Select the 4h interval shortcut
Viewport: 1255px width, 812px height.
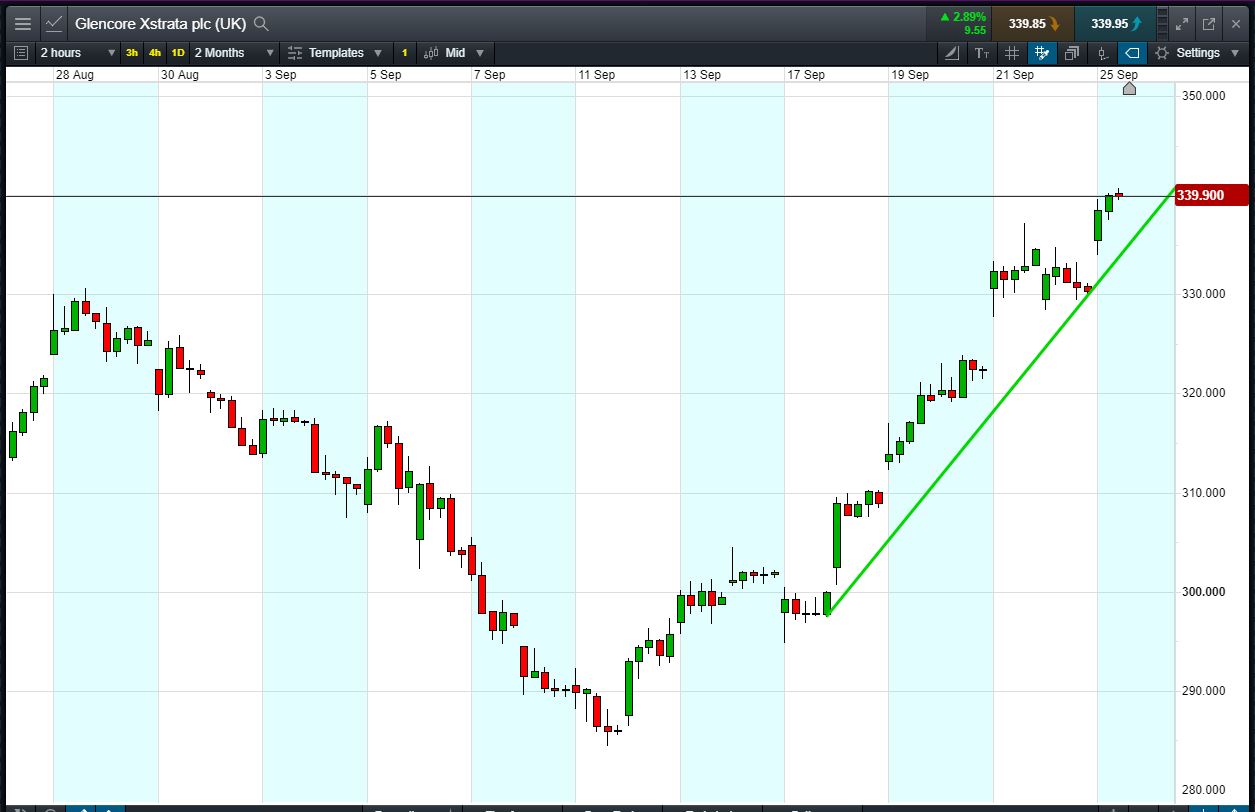pyautogui.click(x=155, y=53)
